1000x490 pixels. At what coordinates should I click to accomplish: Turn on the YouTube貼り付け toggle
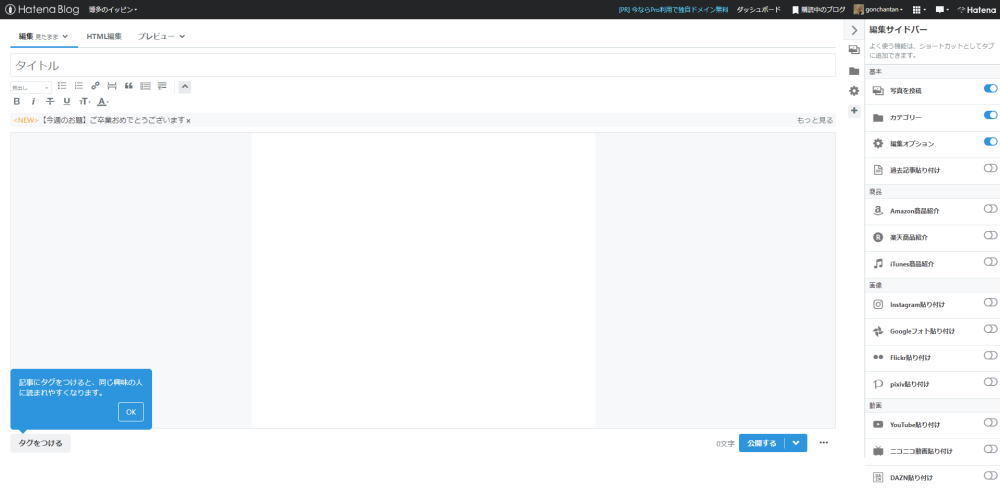990,422
